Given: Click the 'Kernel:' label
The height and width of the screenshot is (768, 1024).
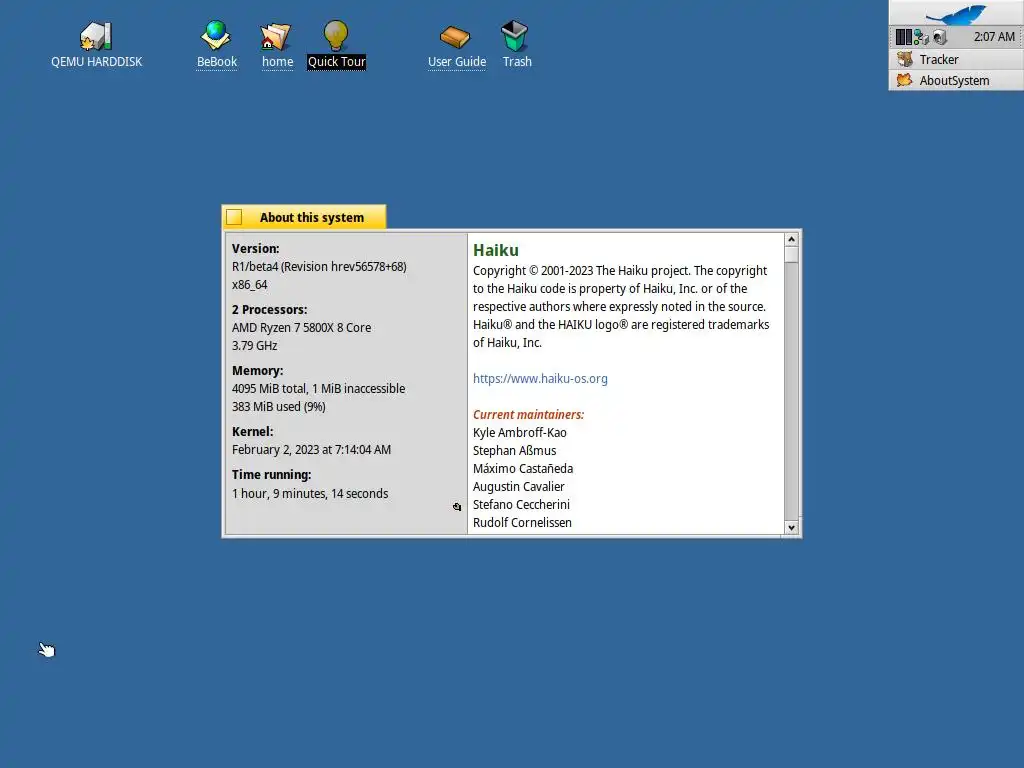Looking at the screenshot, I should click(x=253, y=431).
